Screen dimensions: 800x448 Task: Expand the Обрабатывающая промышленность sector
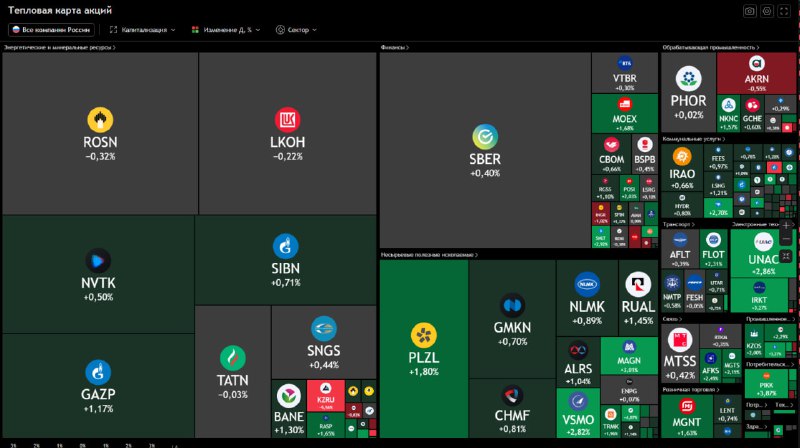(711, 47)
